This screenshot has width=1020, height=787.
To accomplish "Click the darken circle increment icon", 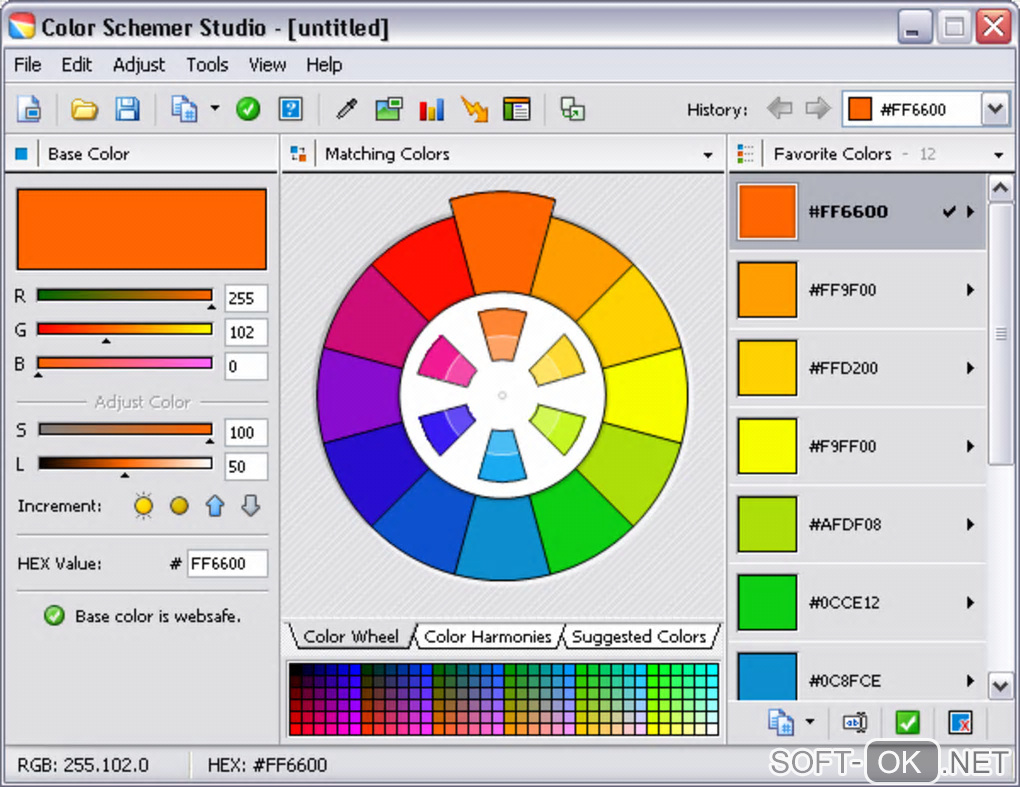I will pyautogui.click(x=179, y=505).
